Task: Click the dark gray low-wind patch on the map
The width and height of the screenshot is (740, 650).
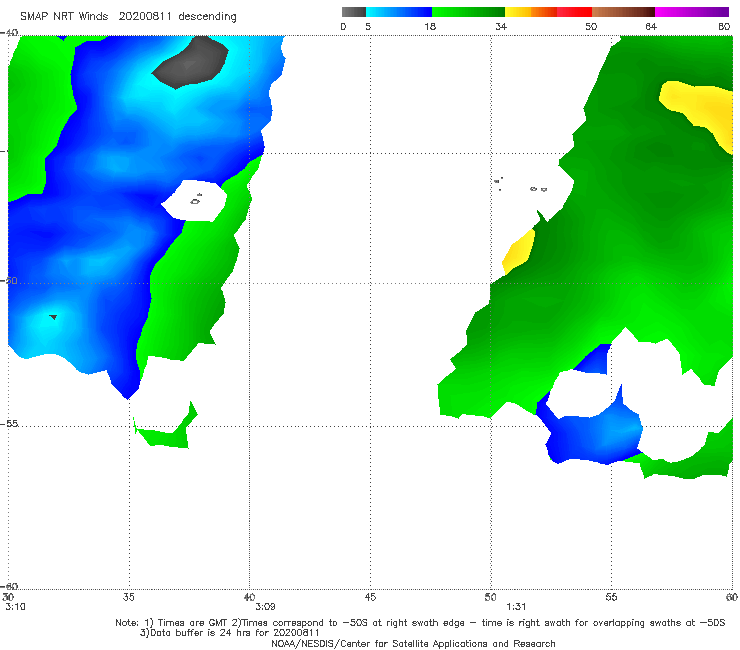Action: click(190, 63)
